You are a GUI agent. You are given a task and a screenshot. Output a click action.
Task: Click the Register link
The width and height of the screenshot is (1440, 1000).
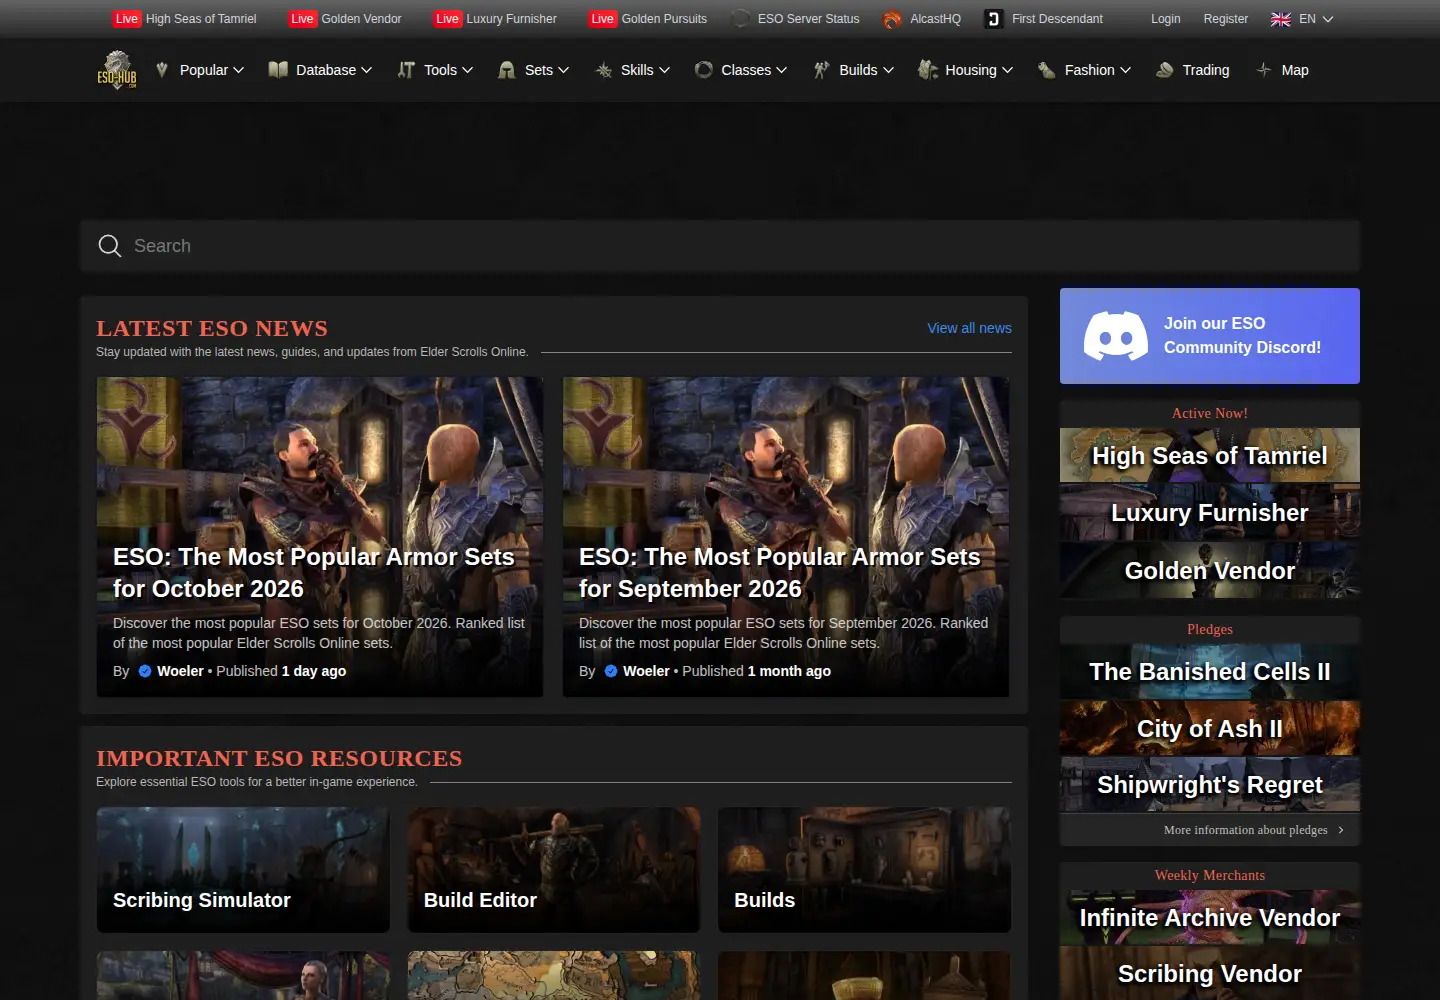pyautogui.click(x=1226, y=19)
